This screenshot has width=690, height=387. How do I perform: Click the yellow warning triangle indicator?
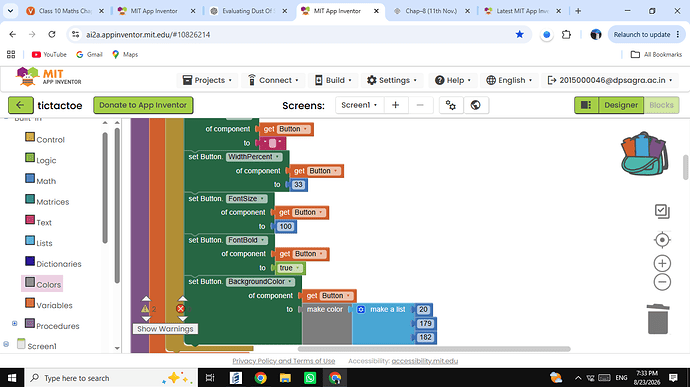tap(145, 309)
